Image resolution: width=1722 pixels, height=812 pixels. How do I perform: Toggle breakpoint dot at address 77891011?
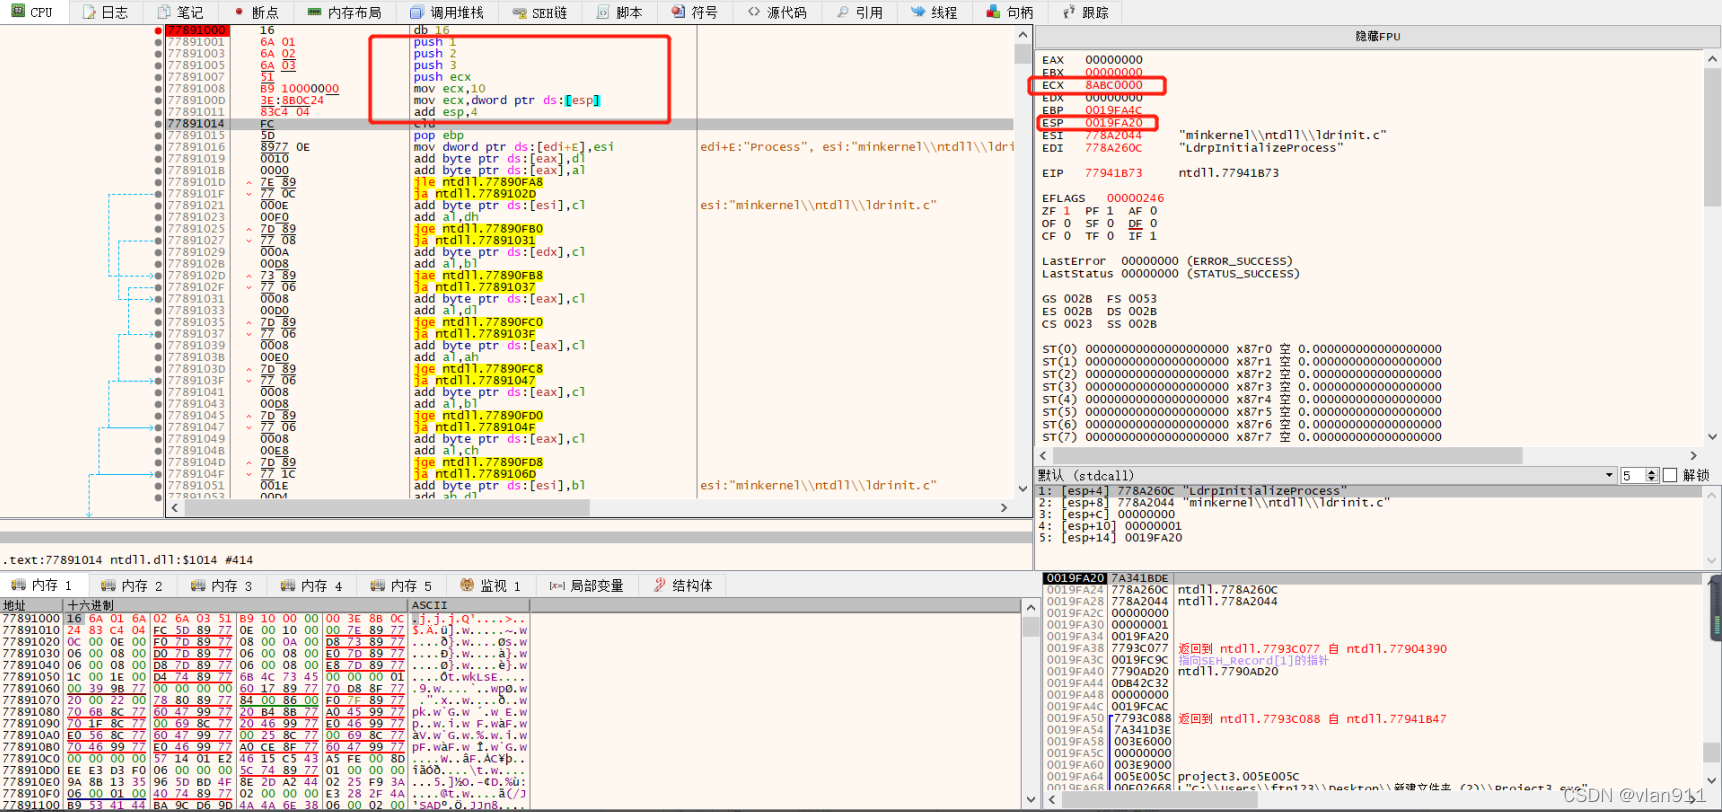[x=158, y=112]
